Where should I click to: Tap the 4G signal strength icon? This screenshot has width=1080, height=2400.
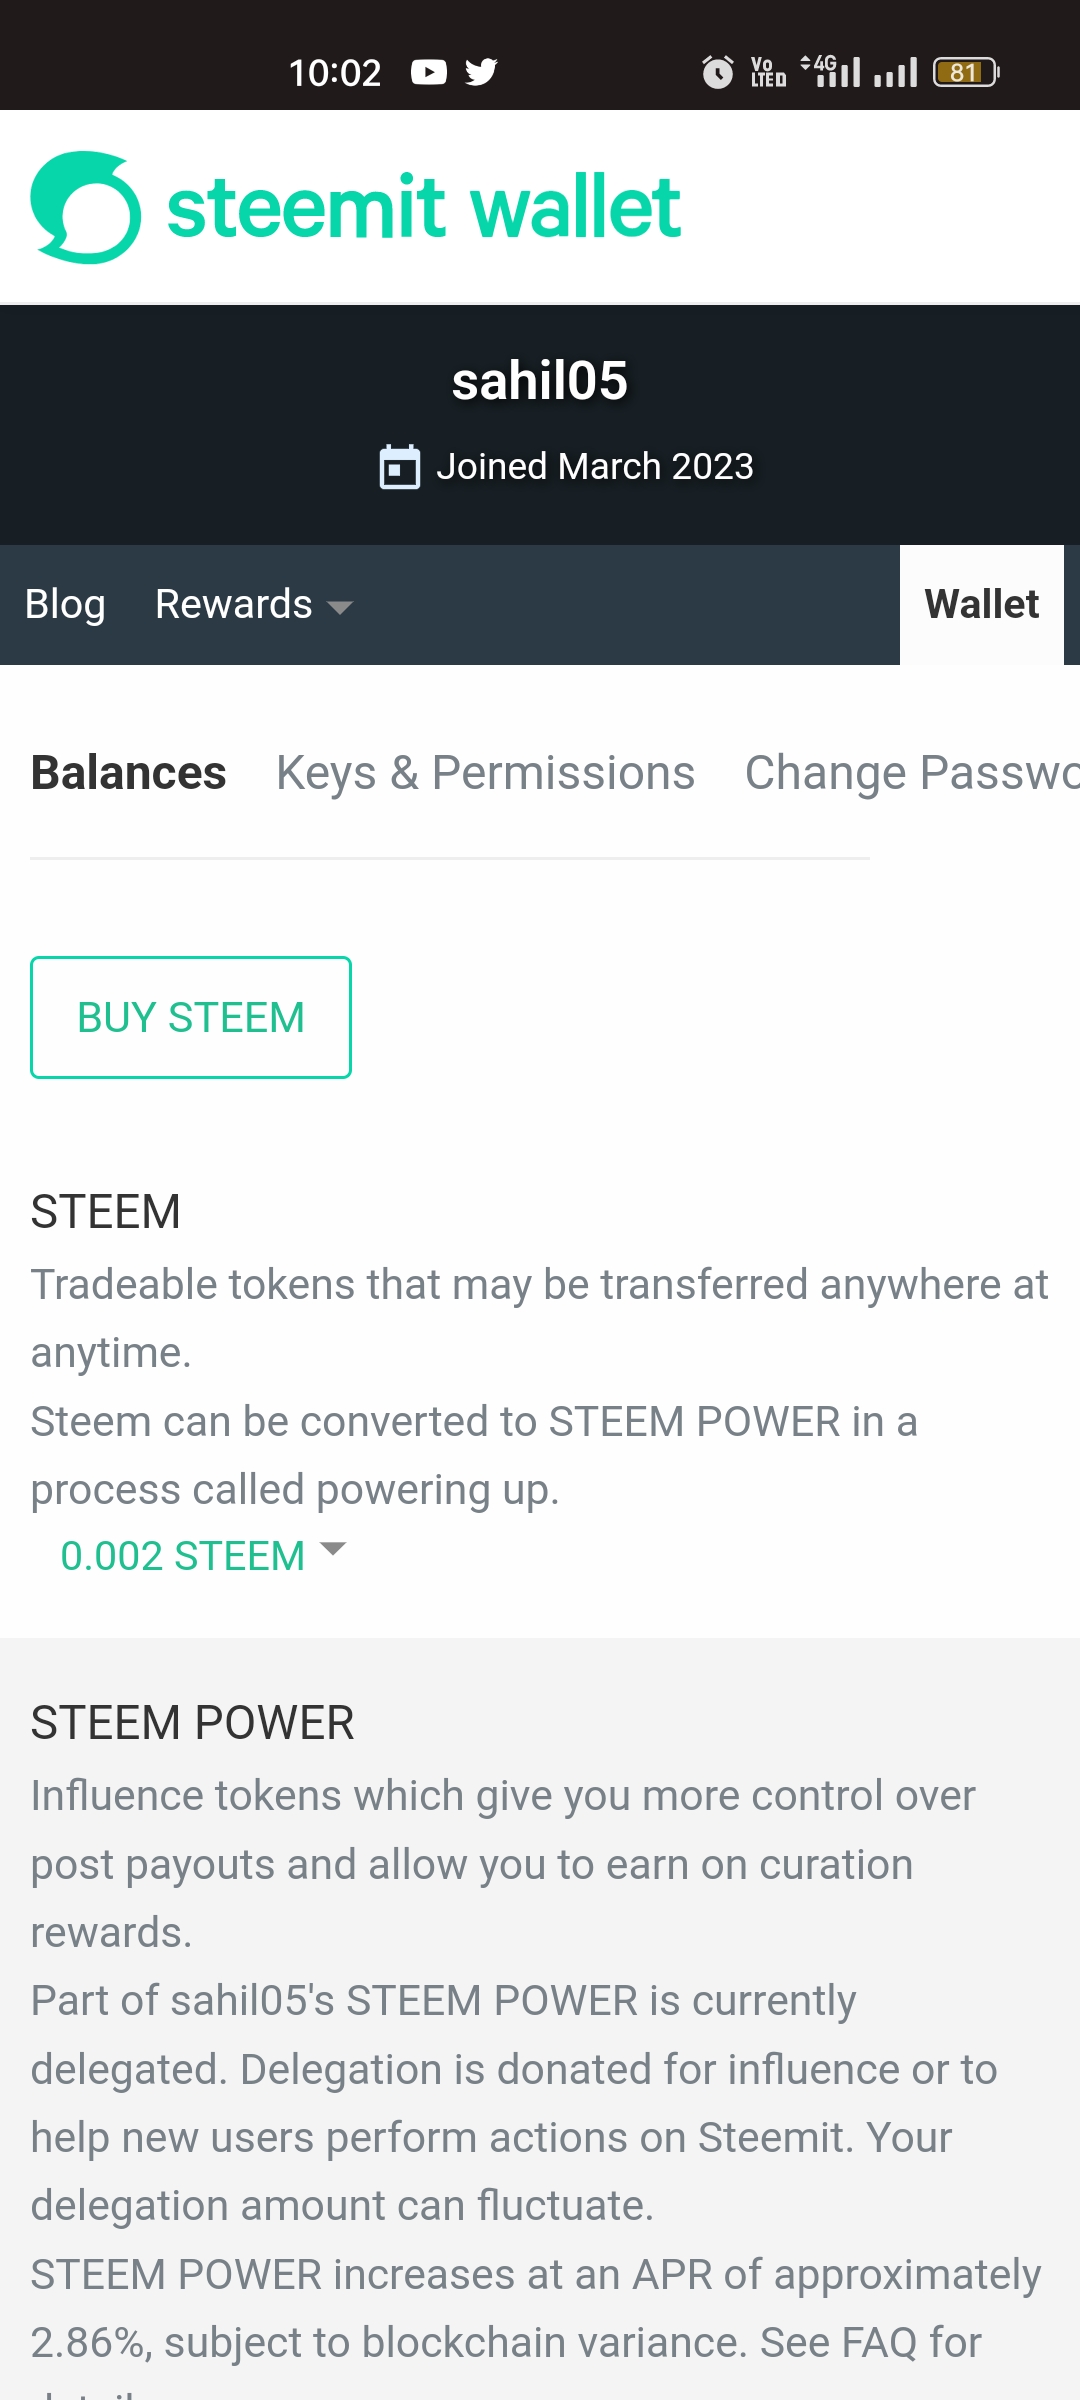click(x=832, y=72)
